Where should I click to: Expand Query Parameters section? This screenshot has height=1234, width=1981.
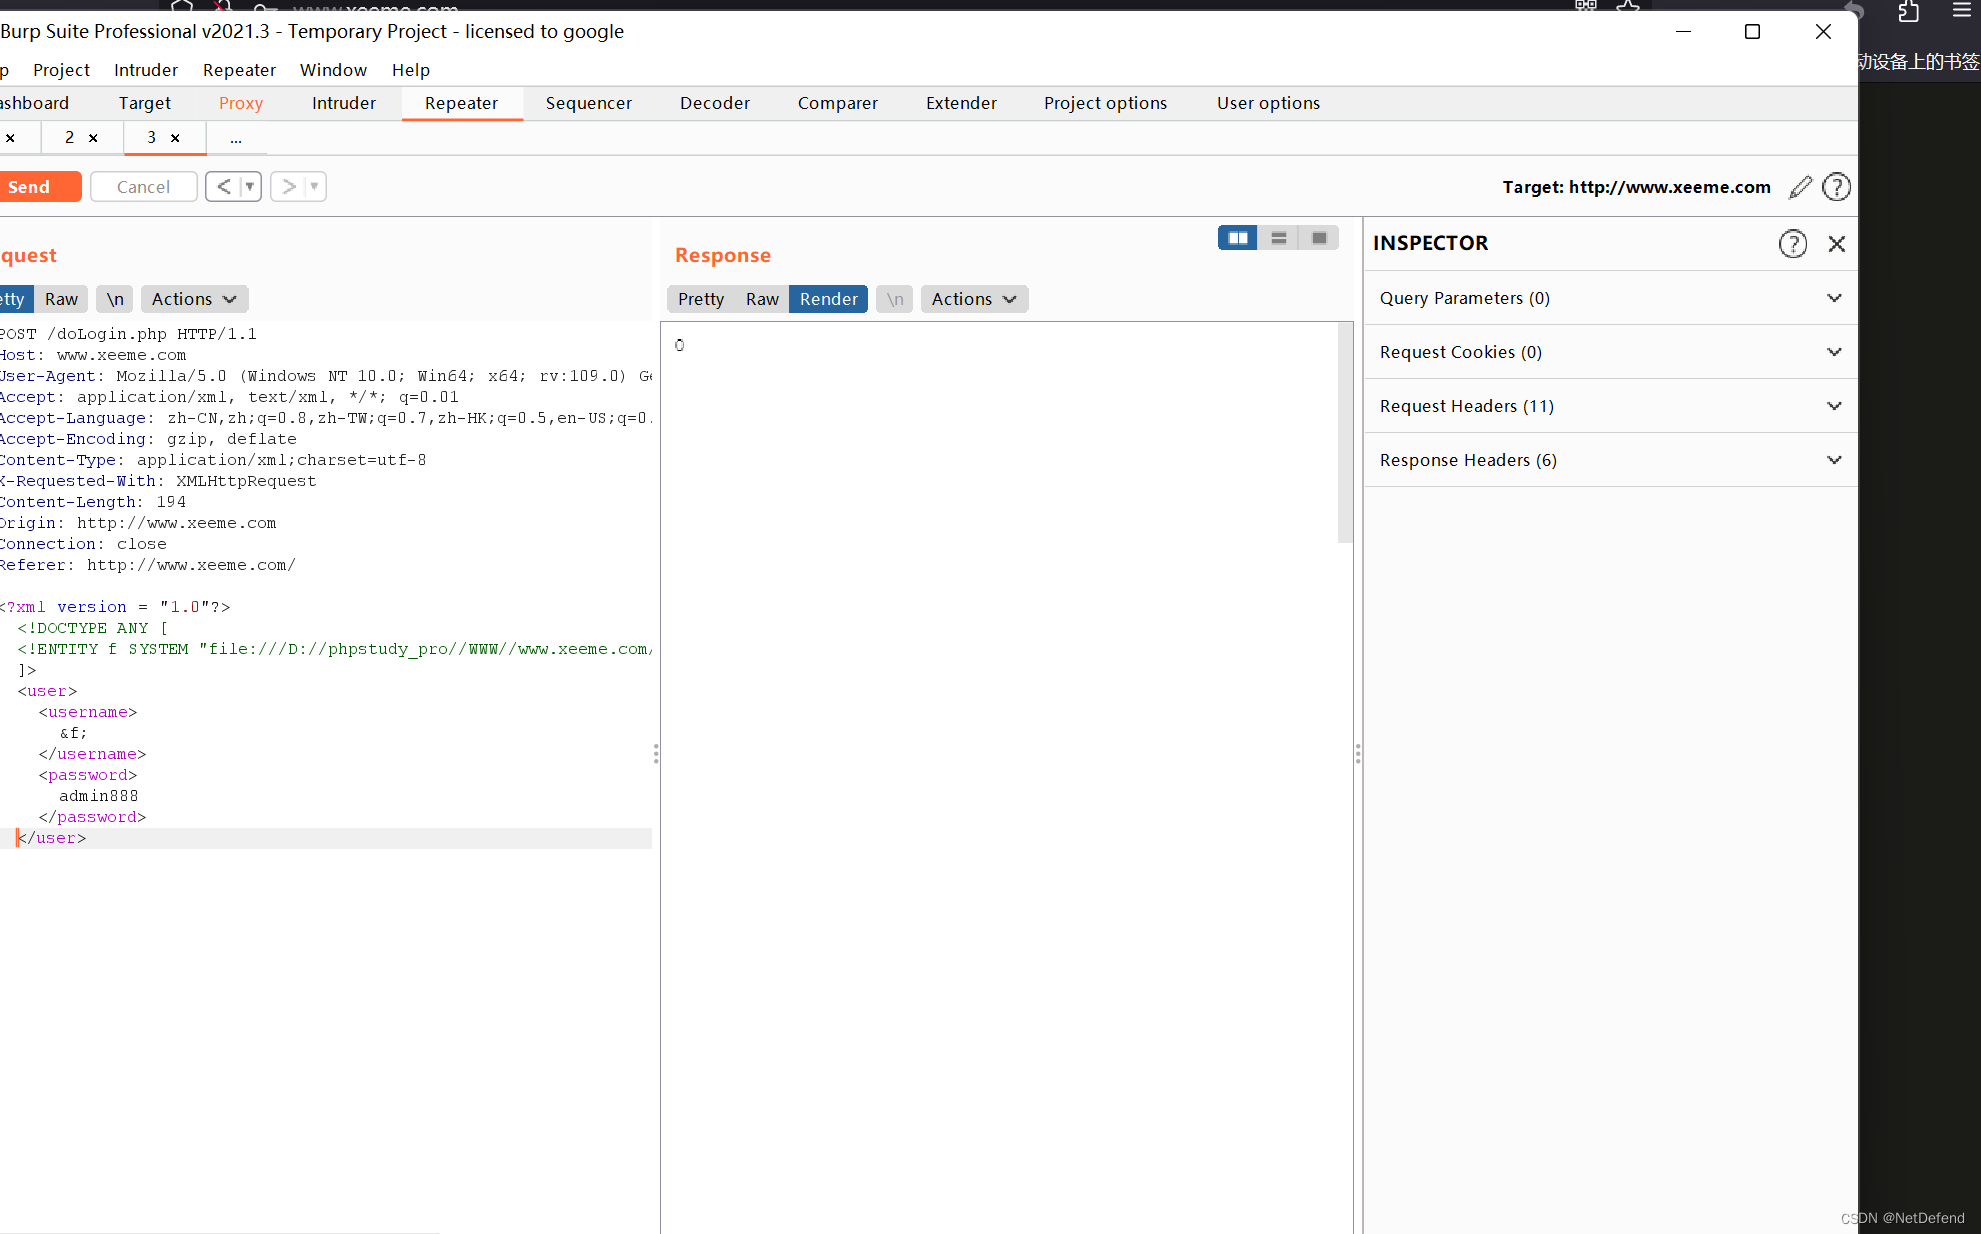click(x=1610, y=298)
